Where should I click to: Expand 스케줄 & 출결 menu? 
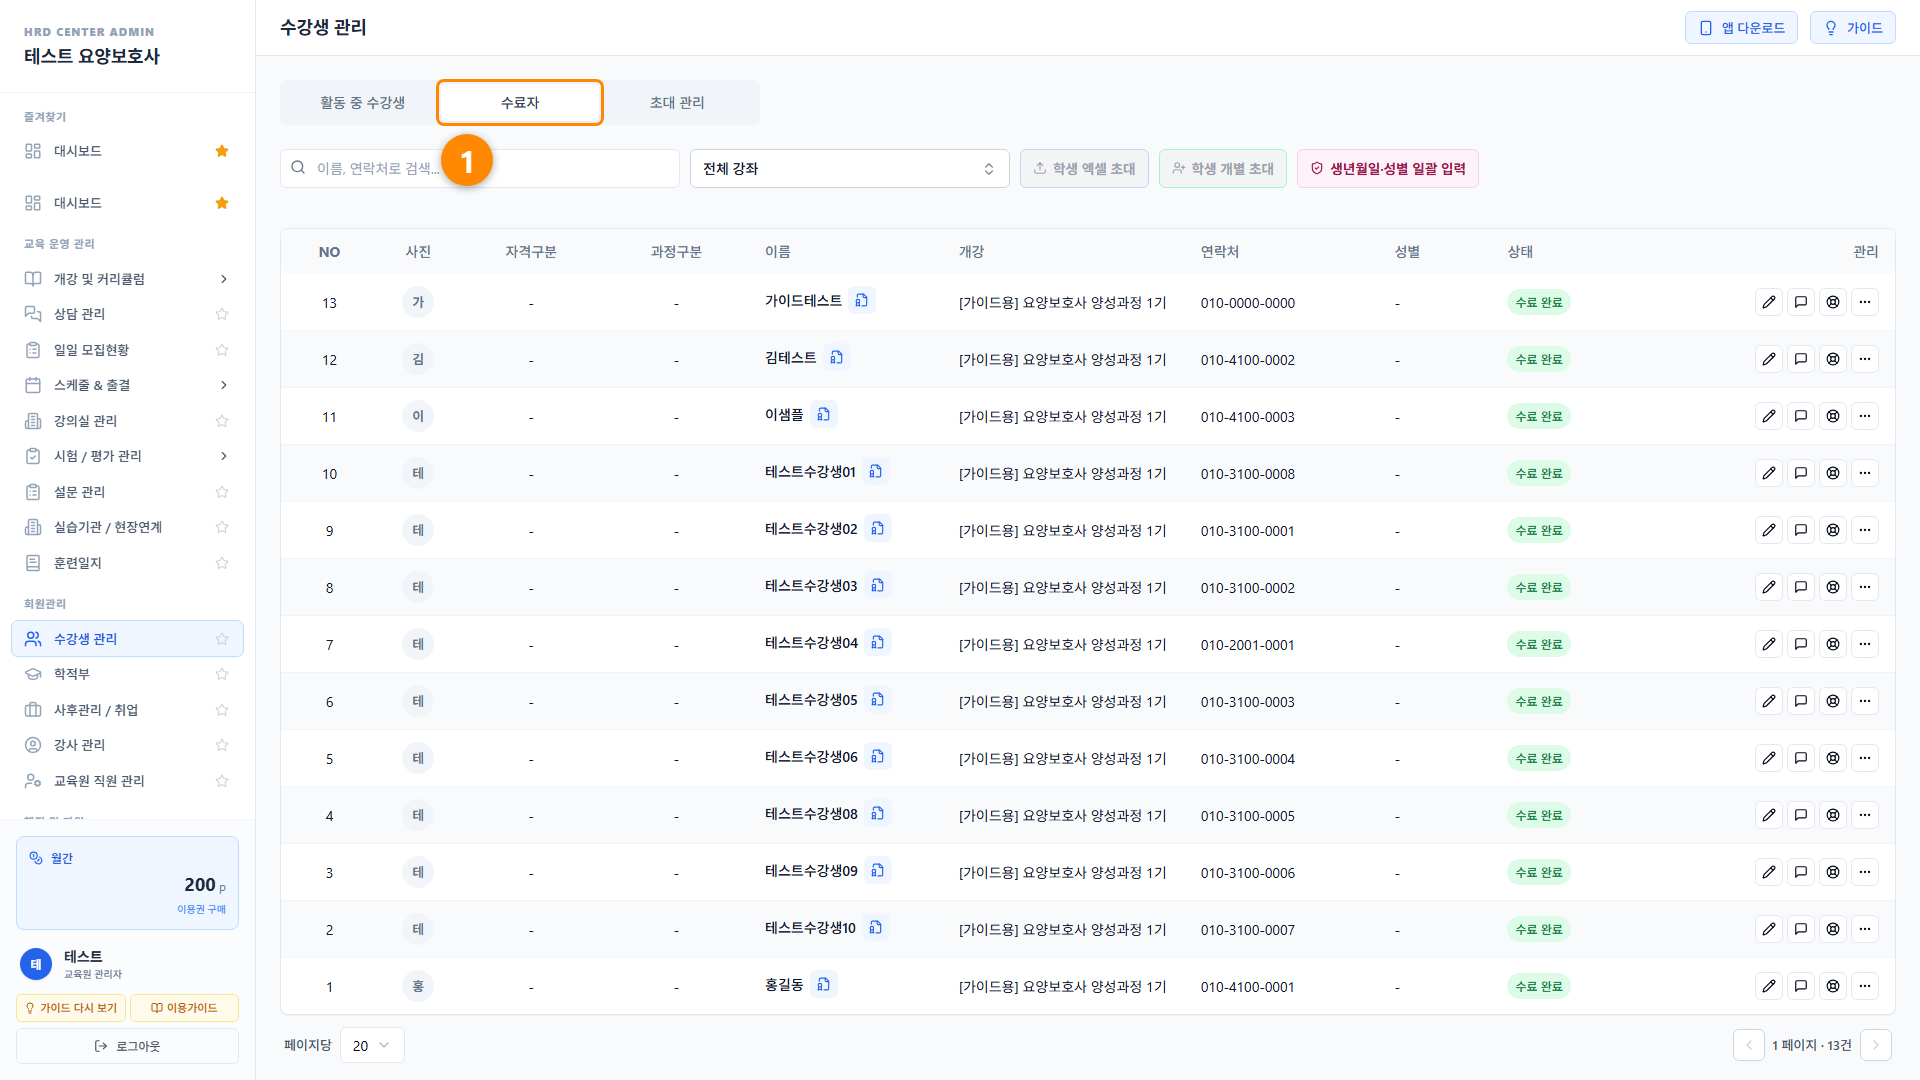coord(127,385)
